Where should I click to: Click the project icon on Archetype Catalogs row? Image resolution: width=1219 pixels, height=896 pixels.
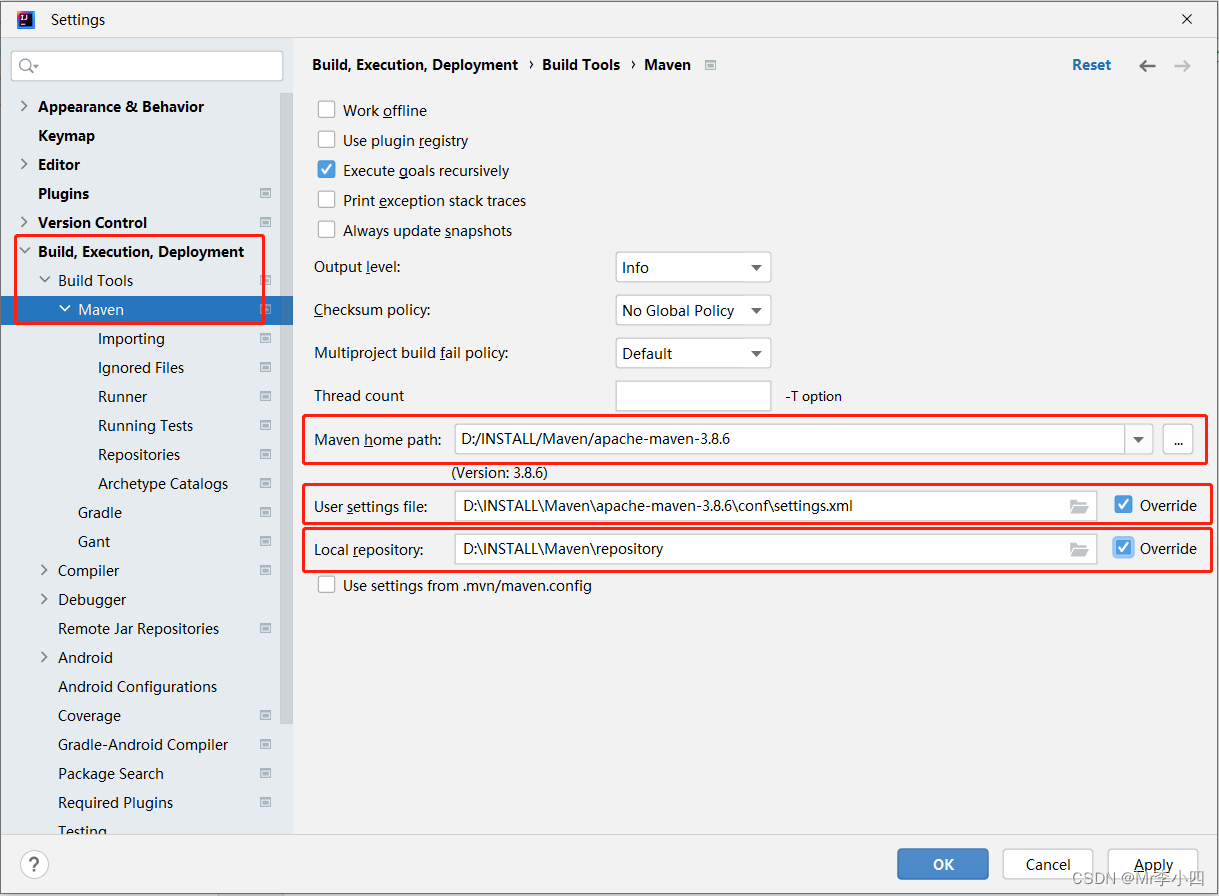[x=265, y=483]
